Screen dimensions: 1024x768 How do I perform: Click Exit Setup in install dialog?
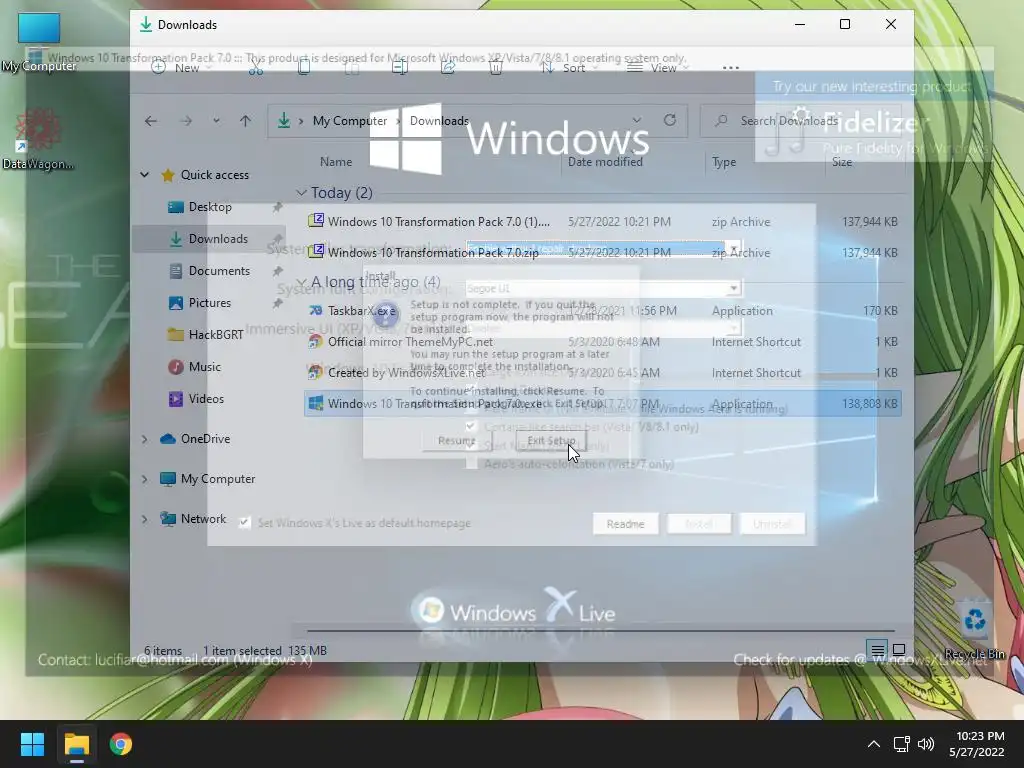pyautogui.click(x=551, y=441)
